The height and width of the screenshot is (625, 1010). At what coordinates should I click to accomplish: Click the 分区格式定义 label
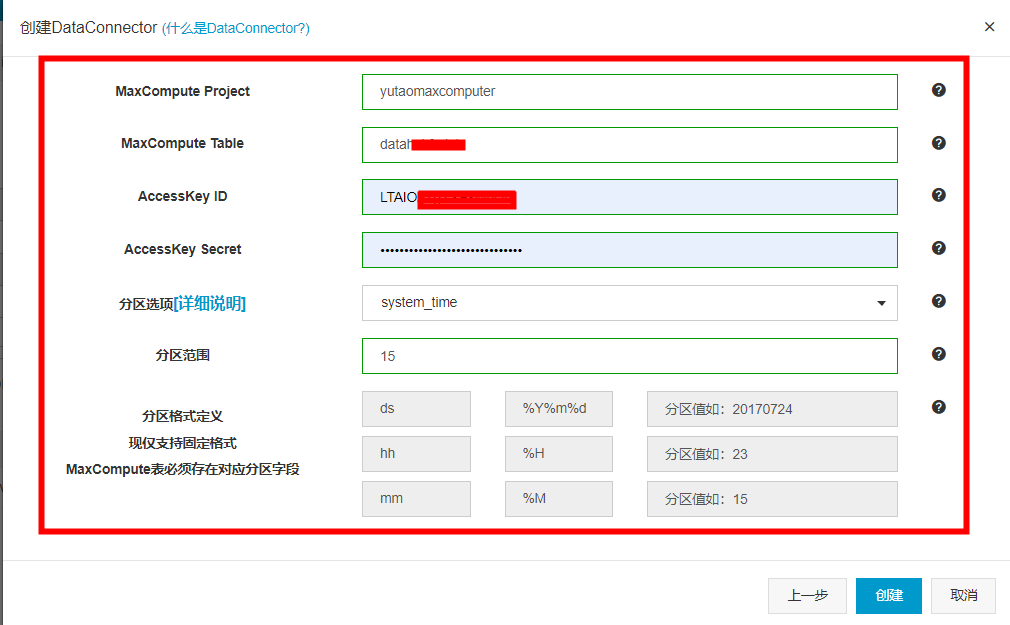[x=182, y=416]
